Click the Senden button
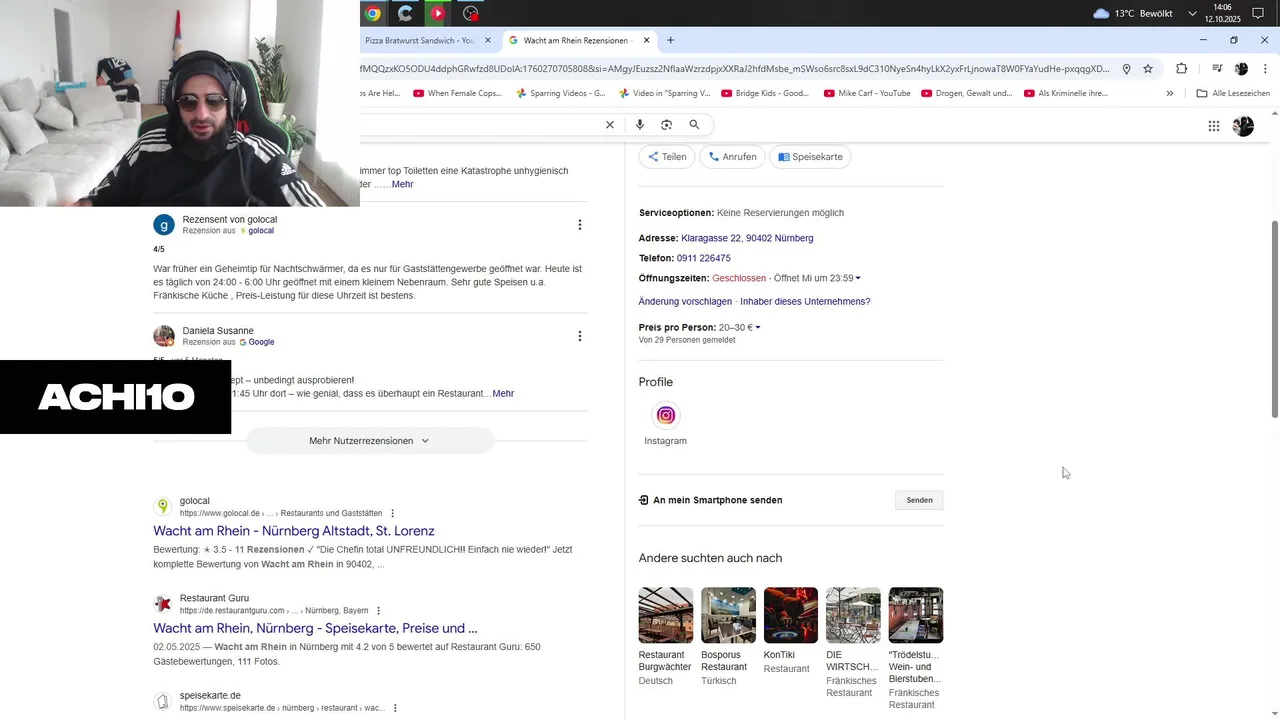Viewport: 1280px width, 720px height. (x=919, y=500)
